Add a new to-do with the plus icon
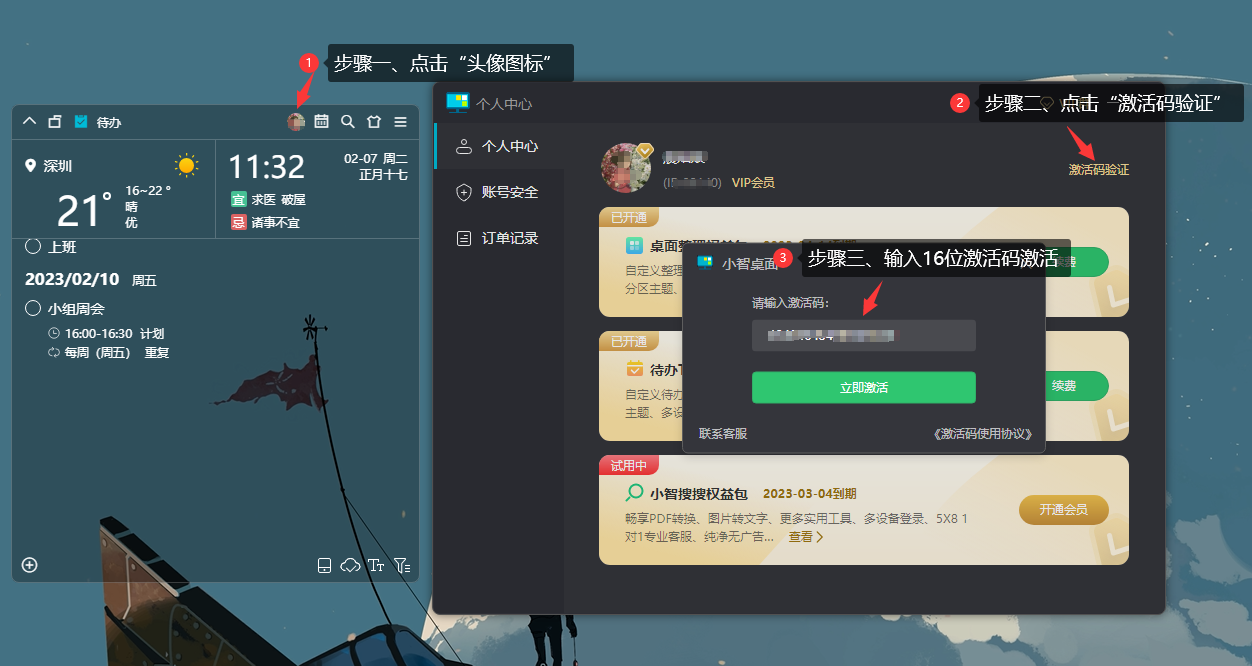 click(x=30, y=565)
